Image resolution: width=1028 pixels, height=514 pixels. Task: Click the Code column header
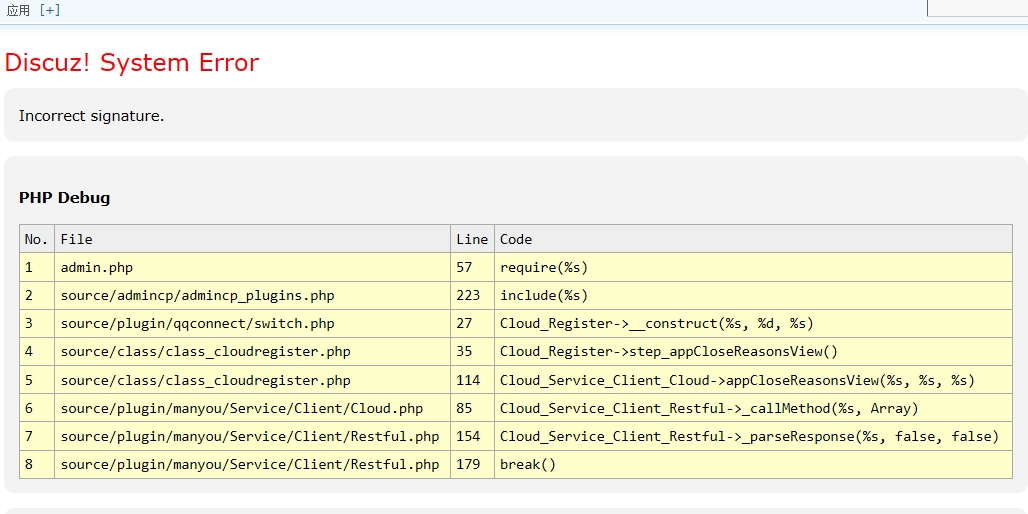(x=516, y=239)
